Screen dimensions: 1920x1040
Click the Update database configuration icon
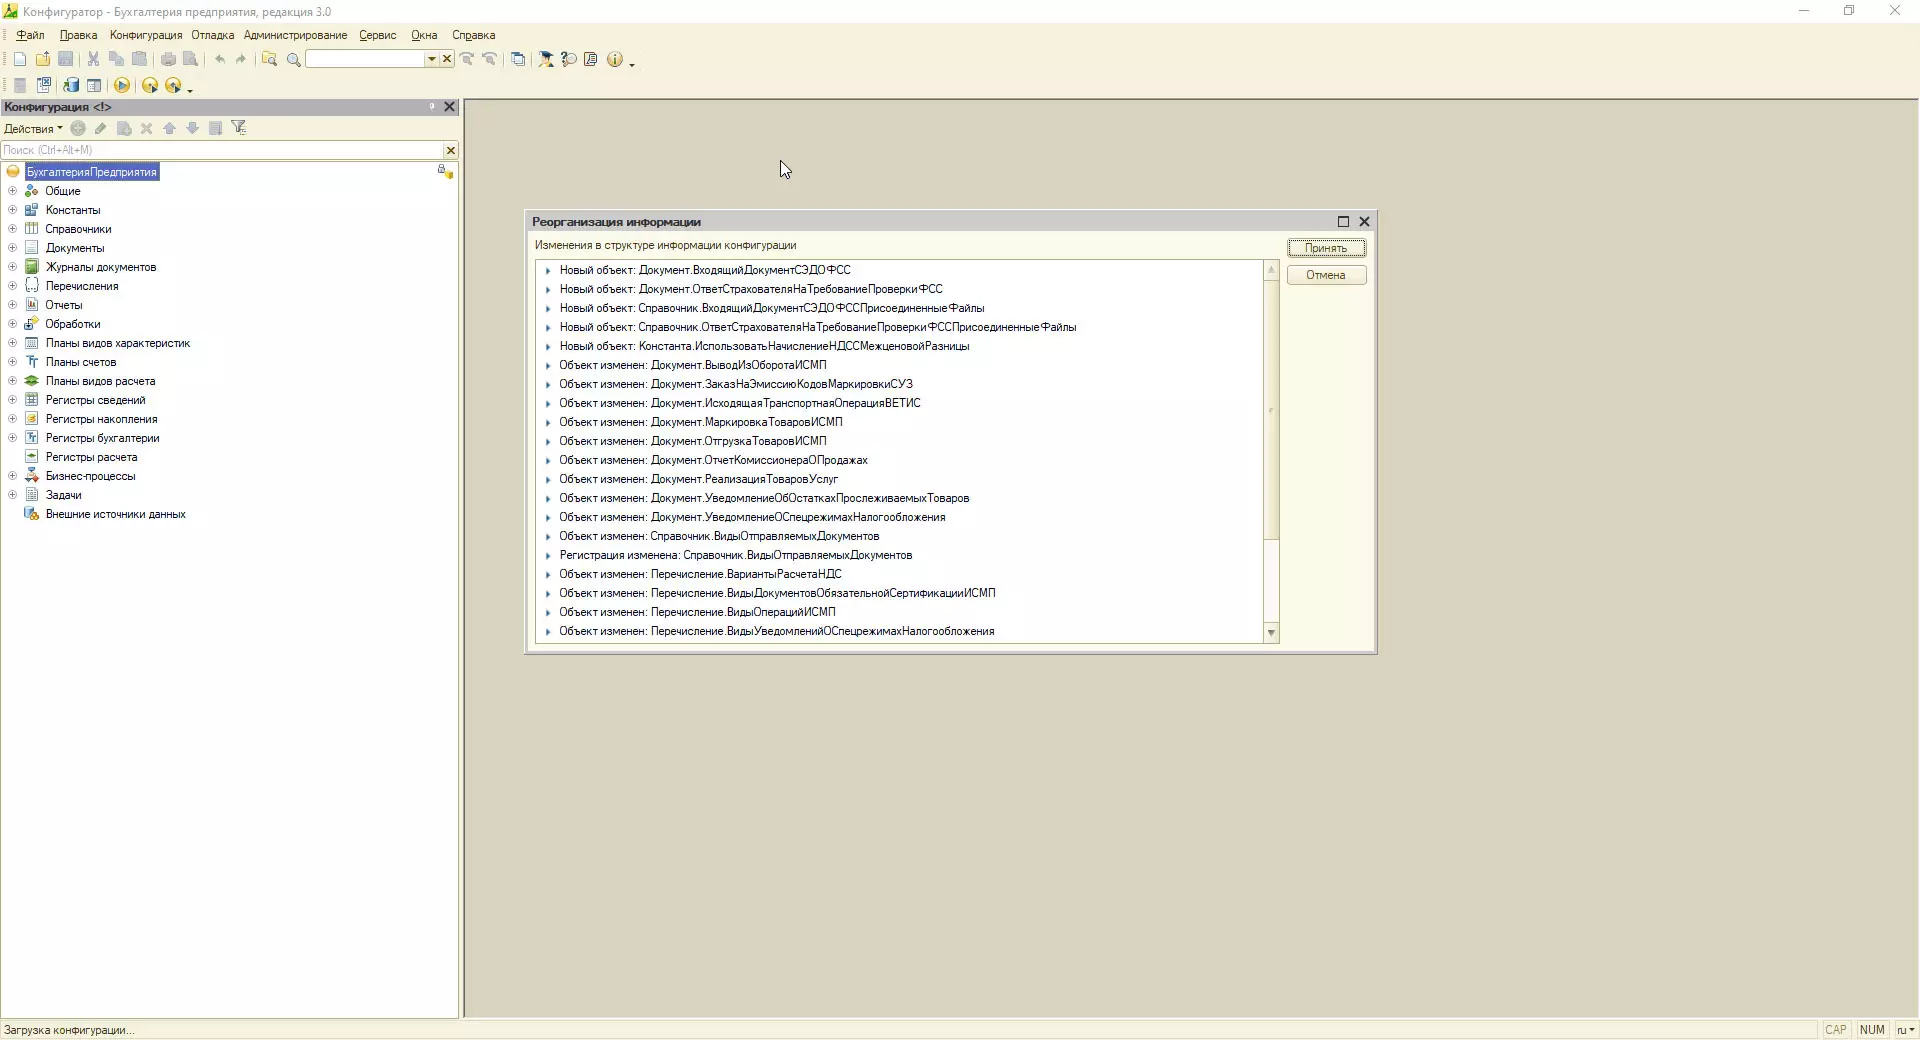[x=70, y=86]
